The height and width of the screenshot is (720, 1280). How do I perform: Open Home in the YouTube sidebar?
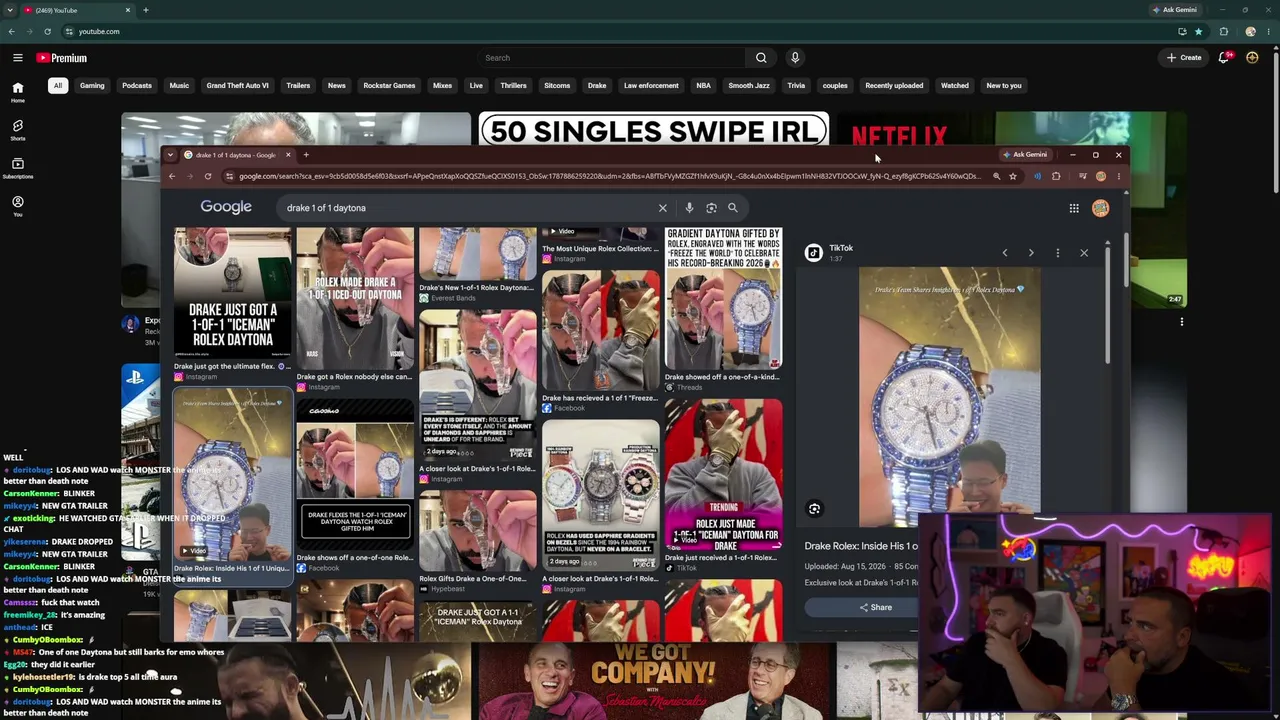18,92
